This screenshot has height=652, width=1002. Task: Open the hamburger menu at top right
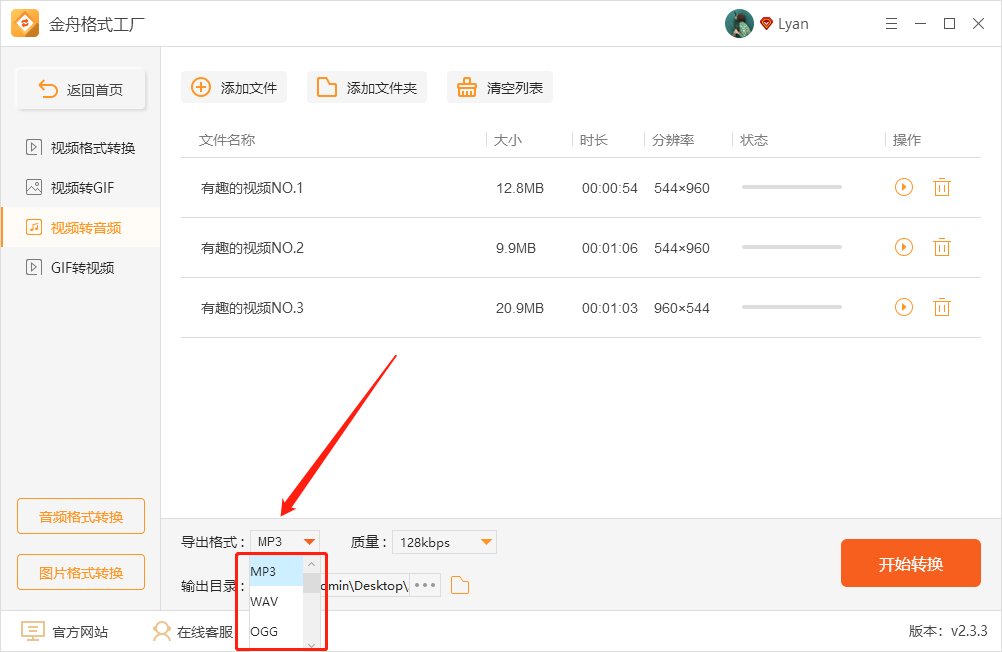tap(891, 23)
